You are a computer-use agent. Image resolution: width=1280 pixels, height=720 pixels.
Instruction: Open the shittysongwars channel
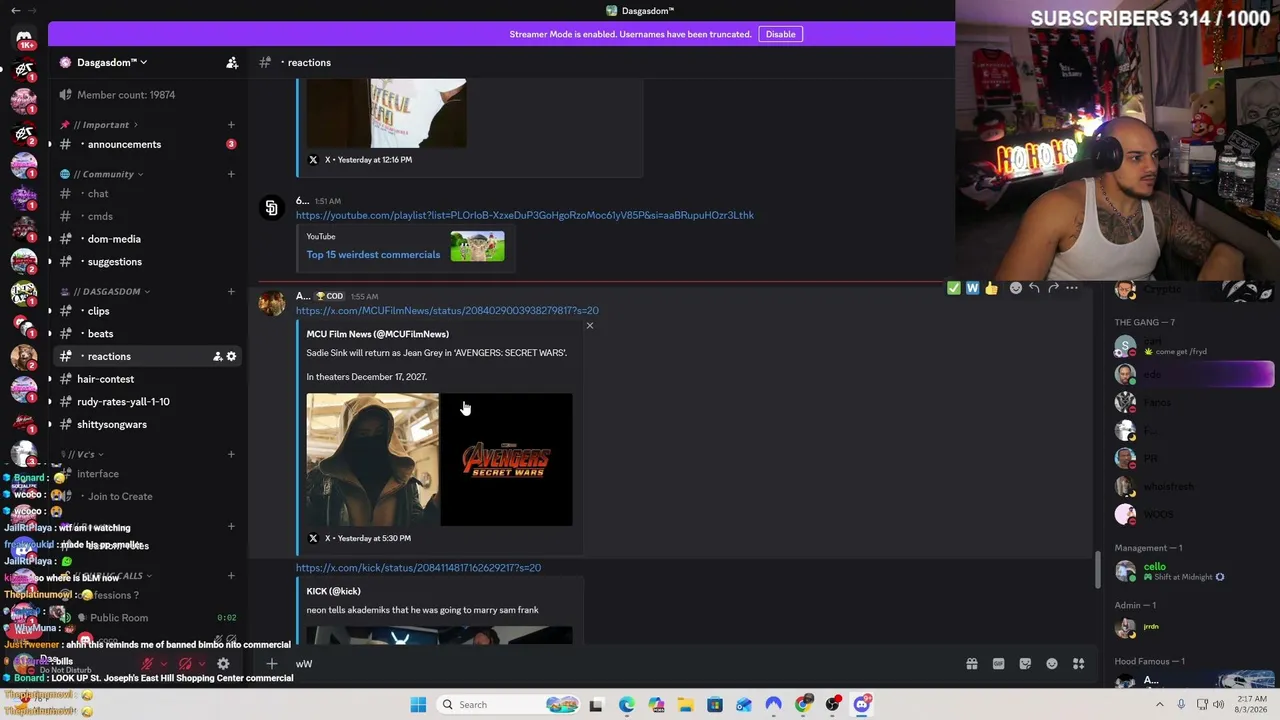(112, 425)
